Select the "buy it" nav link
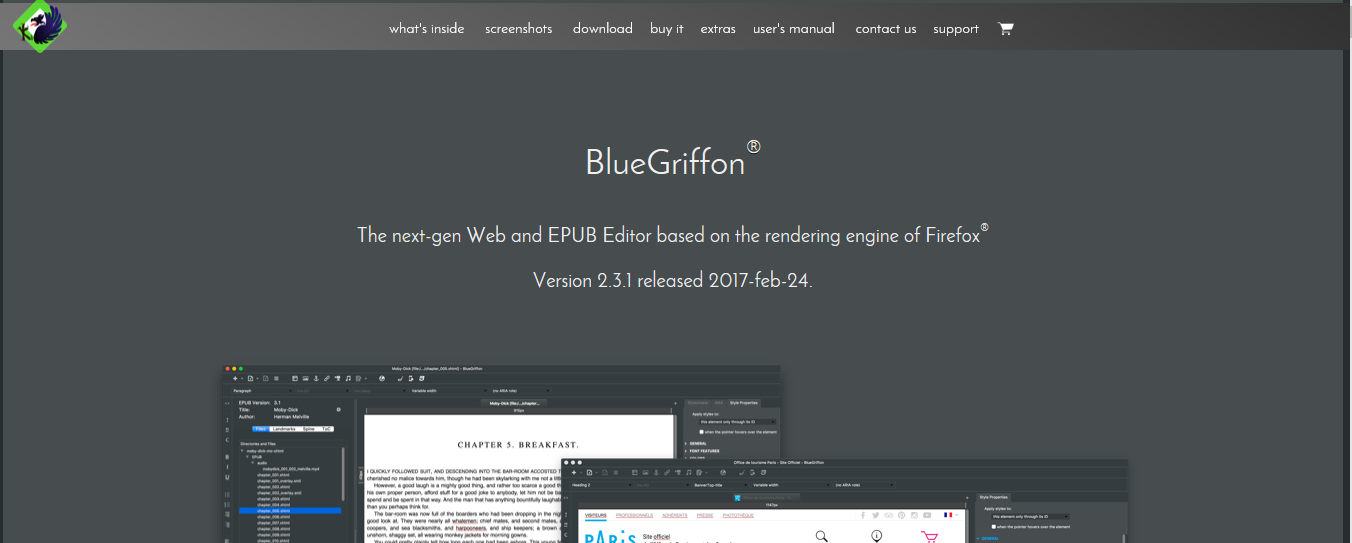The width and height of the screenshot is (1352, 543). click(x=666, y=28)
